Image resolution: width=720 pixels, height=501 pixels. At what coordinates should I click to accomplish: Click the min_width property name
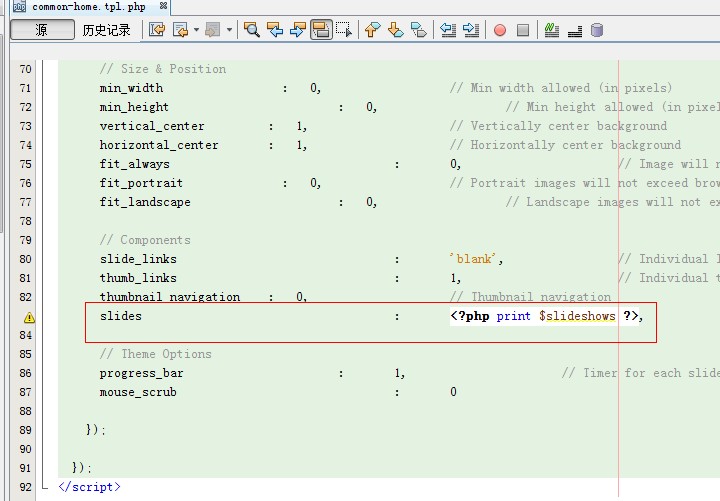[x=131, y=88]
